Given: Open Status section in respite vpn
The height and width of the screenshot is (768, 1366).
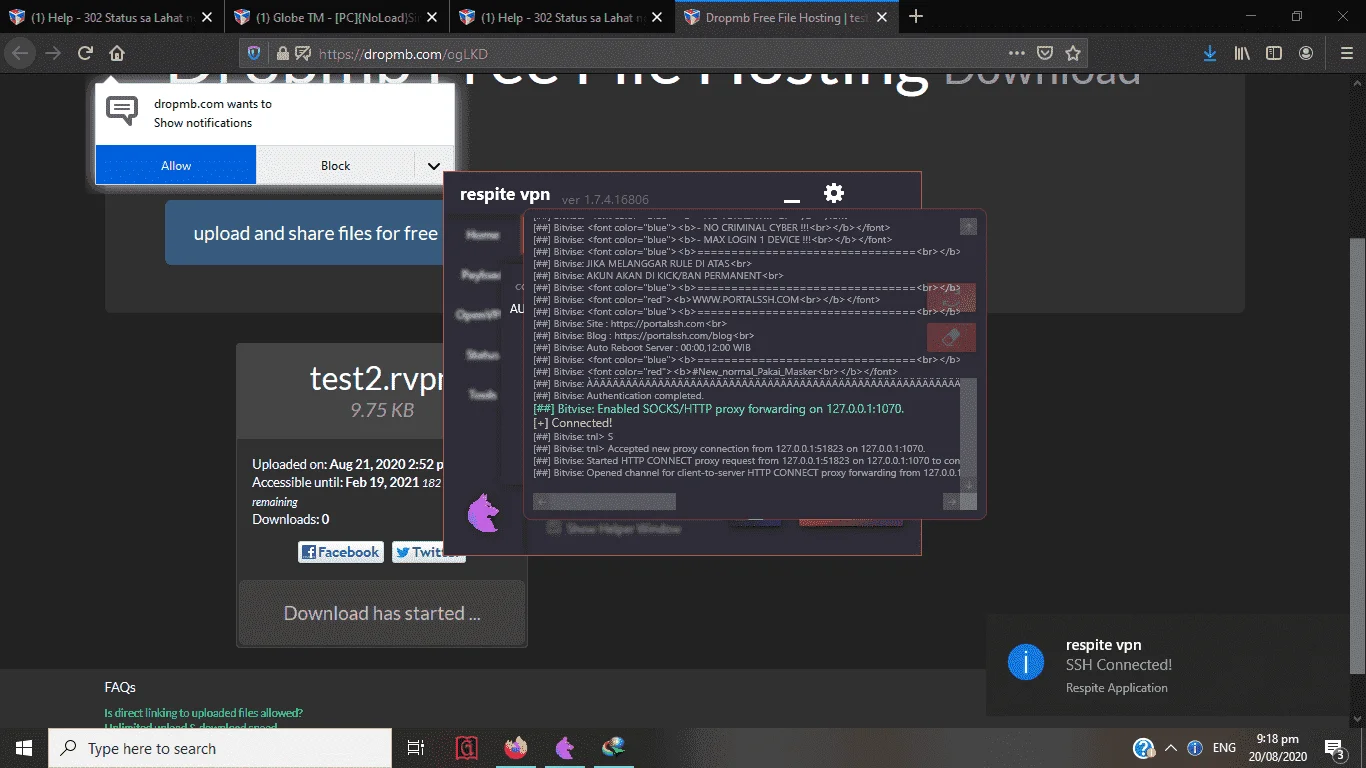Looking at the screenshot, I should (x=483, y=355).
